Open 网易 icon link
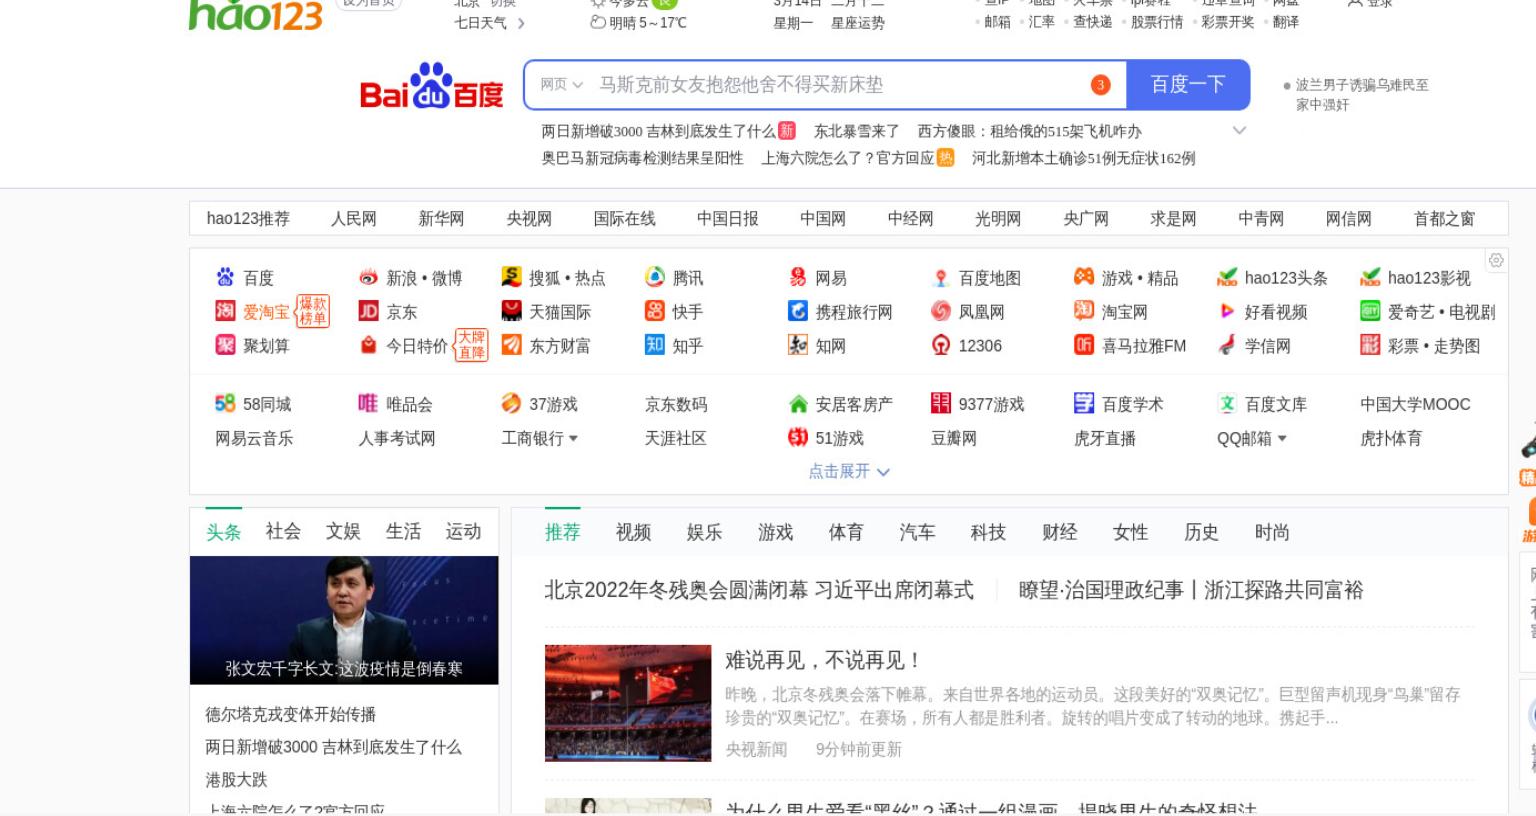1536x816 pixels. pyautogui.click(x=798, y=277)
